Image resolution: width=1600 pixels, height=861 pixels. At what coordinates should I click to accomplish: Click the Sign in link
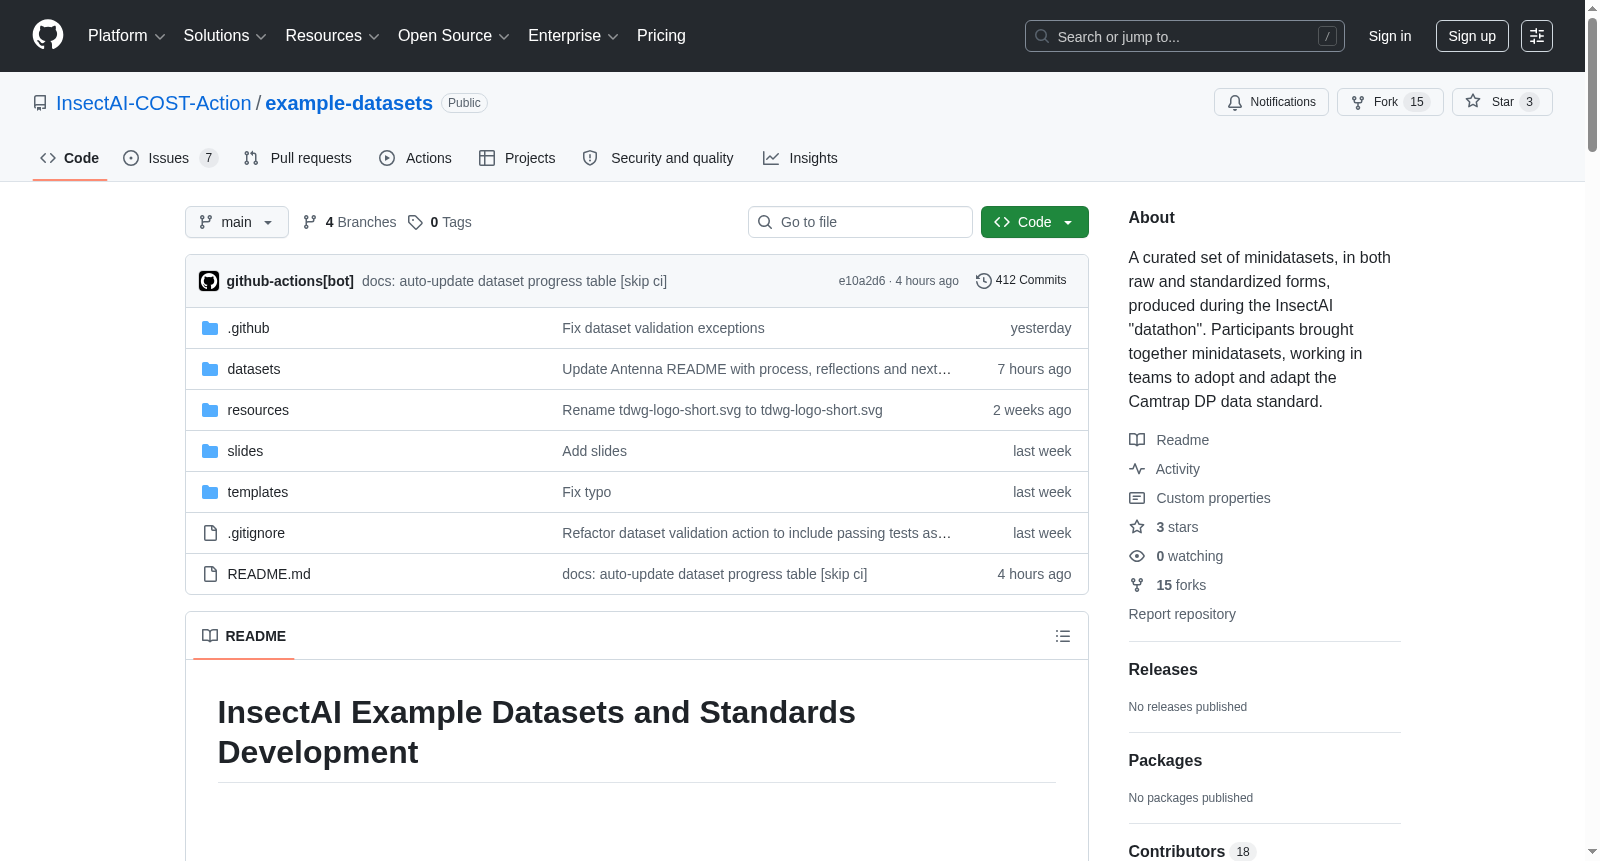pos(1390,36)
